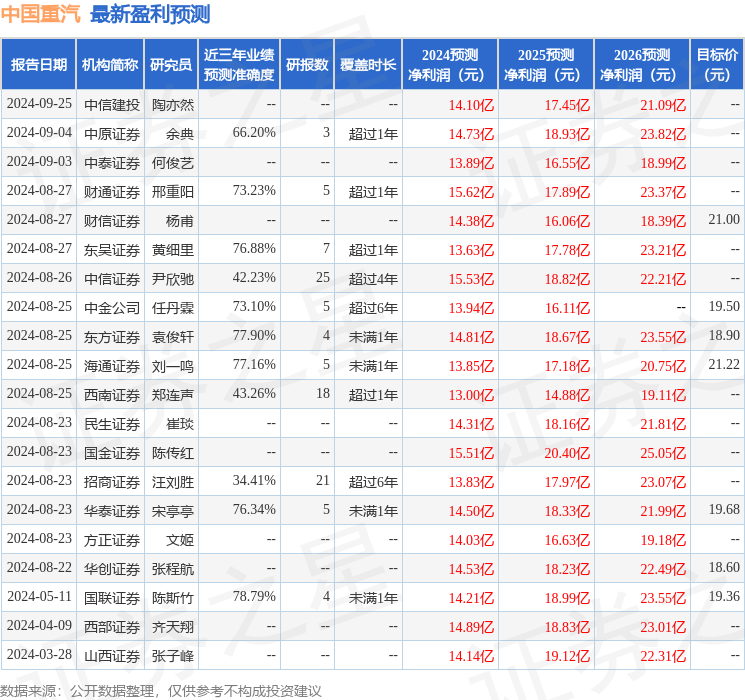Click analyst name 余典
745x700 pixels.
click(180, 134)
